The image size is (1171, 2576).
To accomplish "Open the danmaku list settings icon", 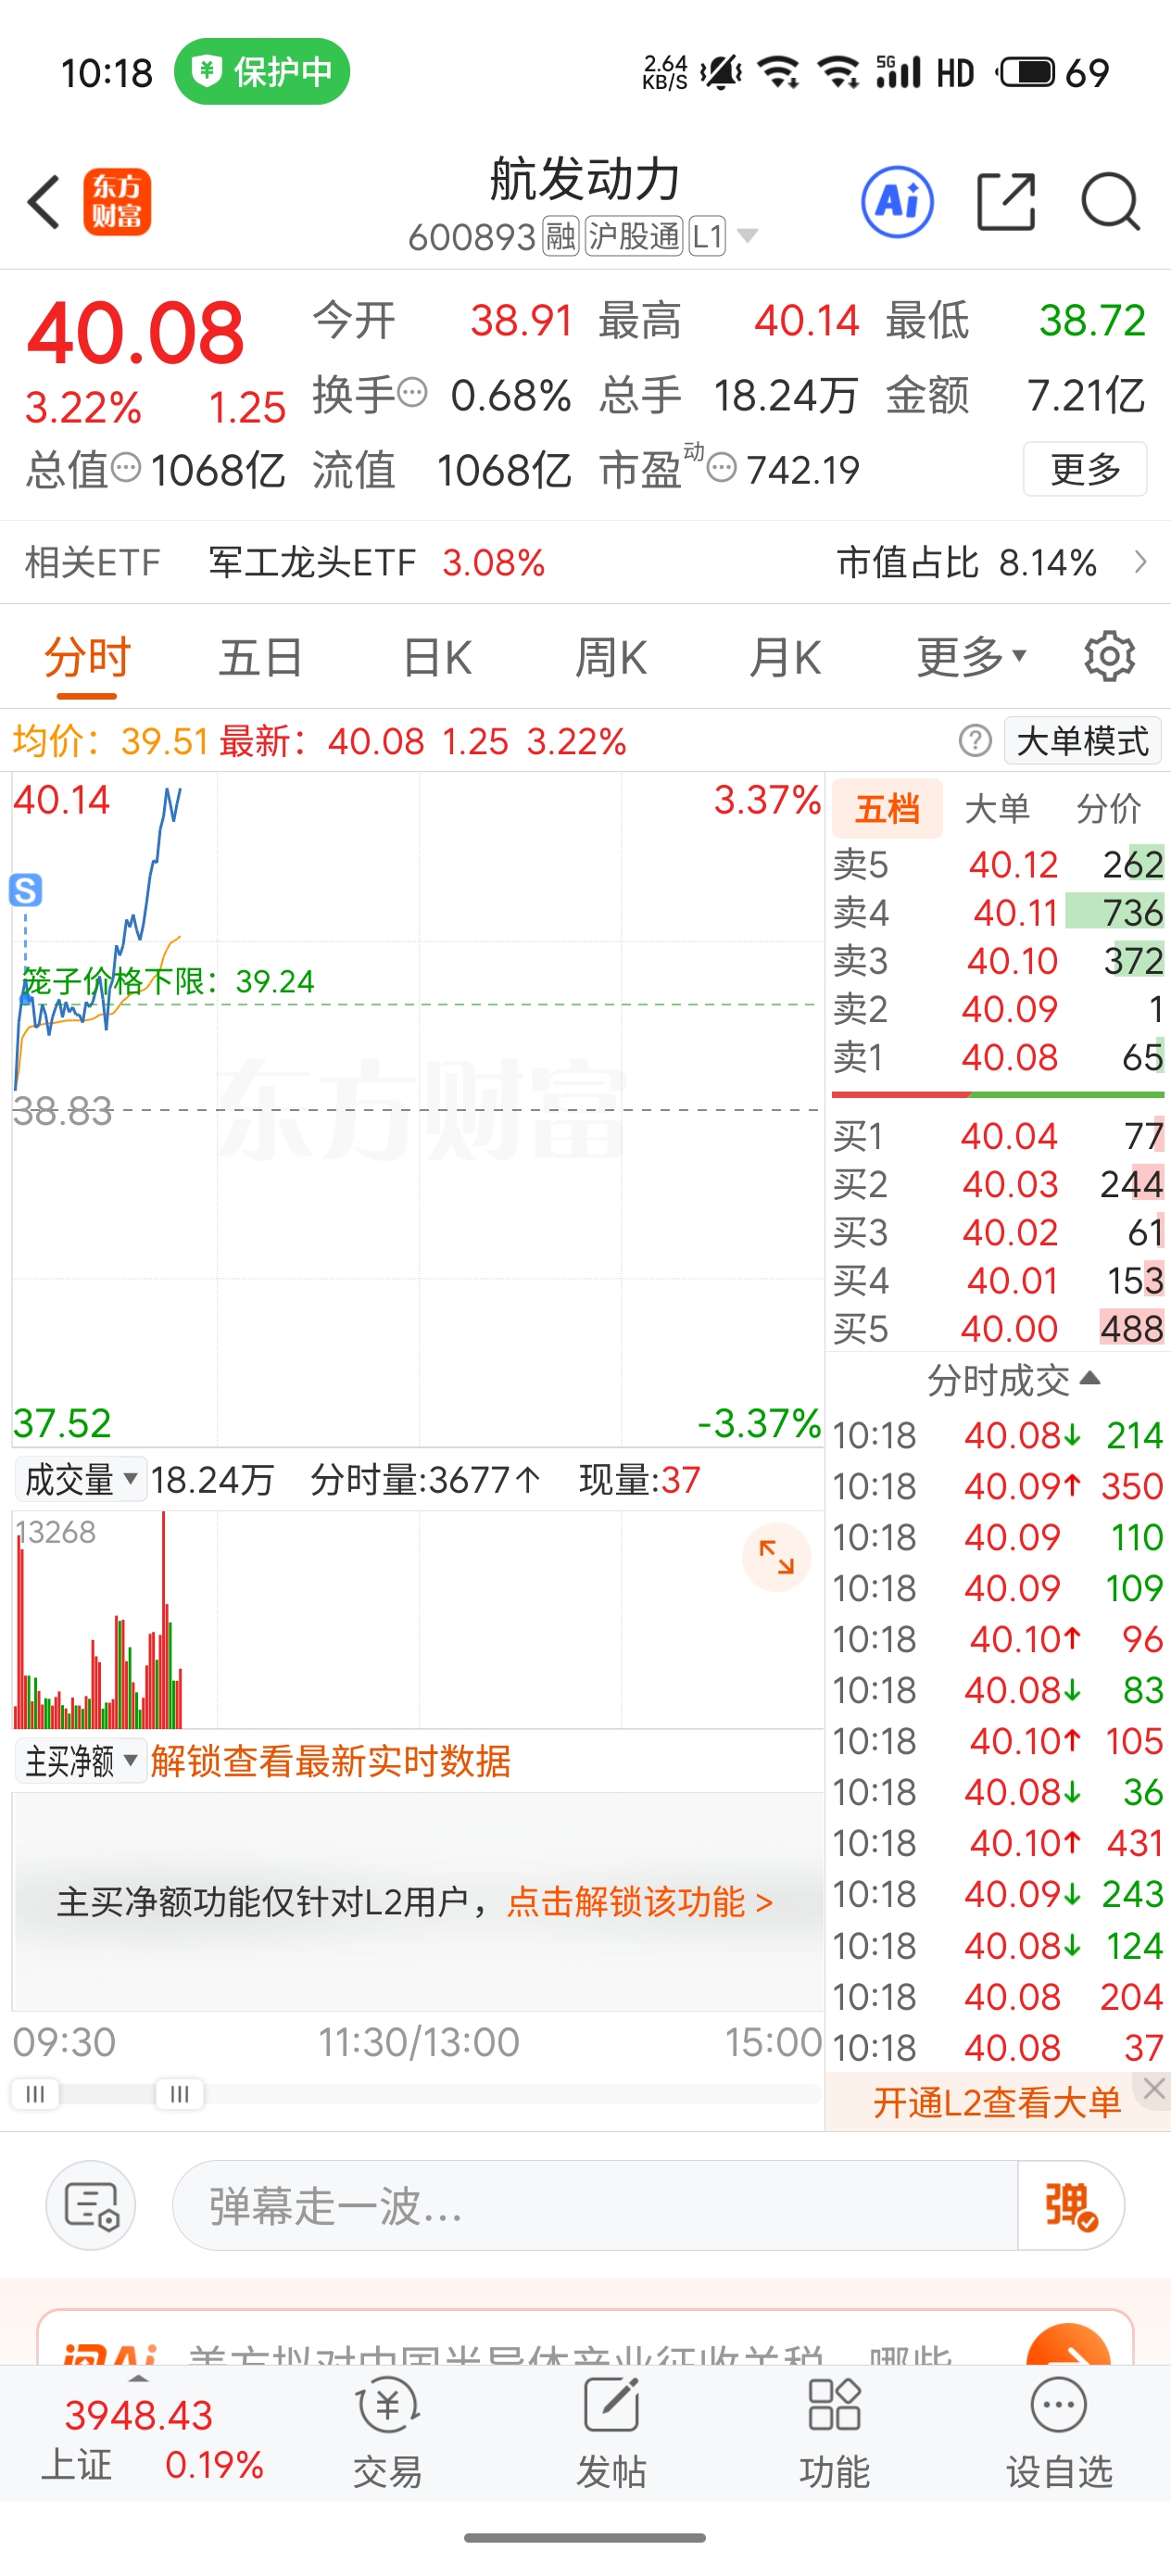I will 91,2205.
